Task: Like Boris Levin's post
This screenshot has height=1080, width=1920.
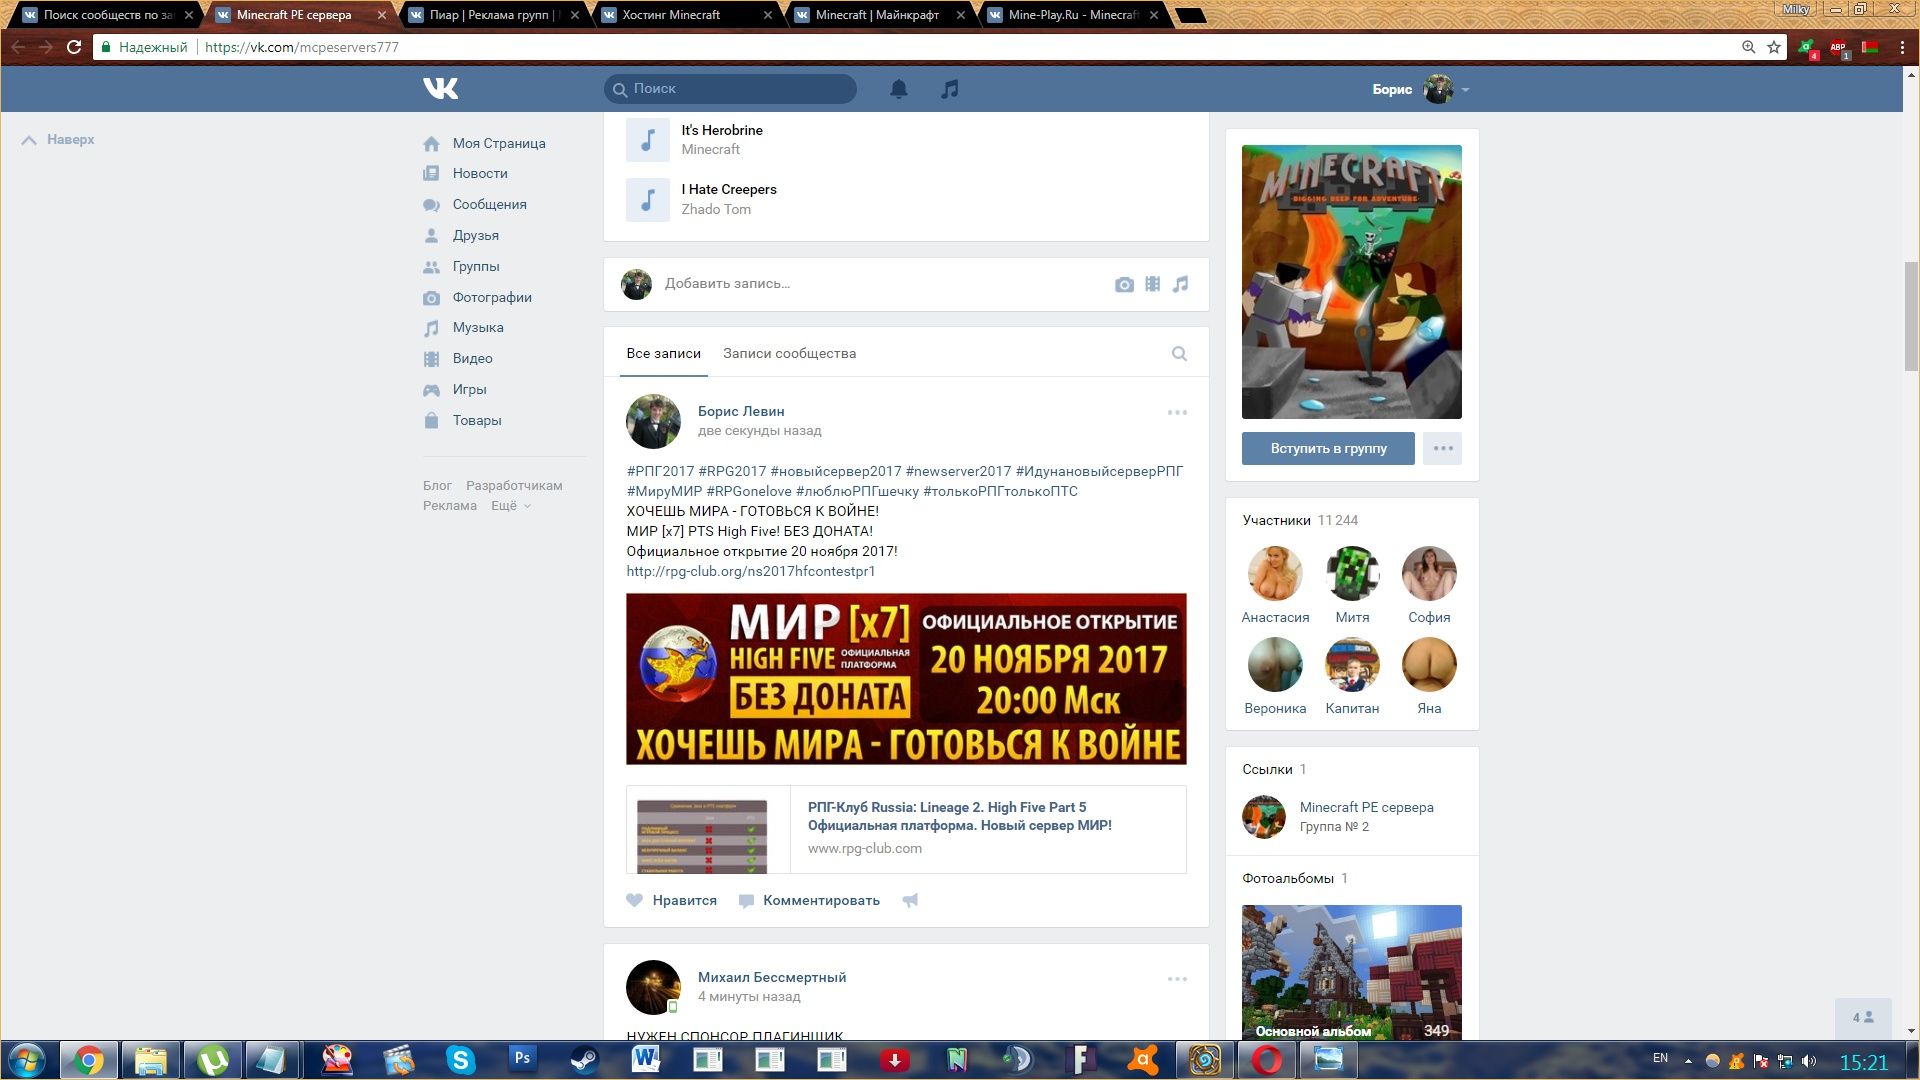Action: (x=672, y=900)
